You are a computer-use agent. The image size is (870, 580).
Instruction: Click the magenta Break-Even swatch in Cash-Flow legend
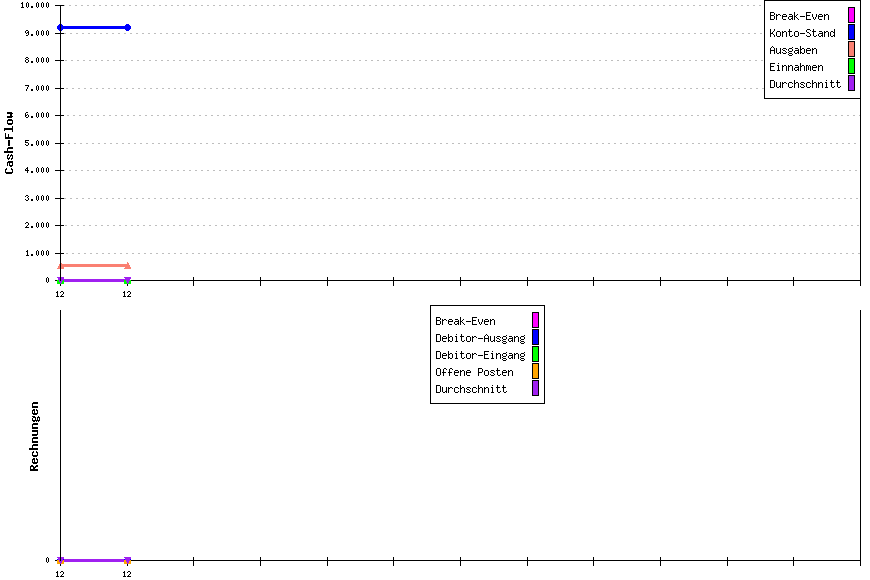click(x=851, y=15)
